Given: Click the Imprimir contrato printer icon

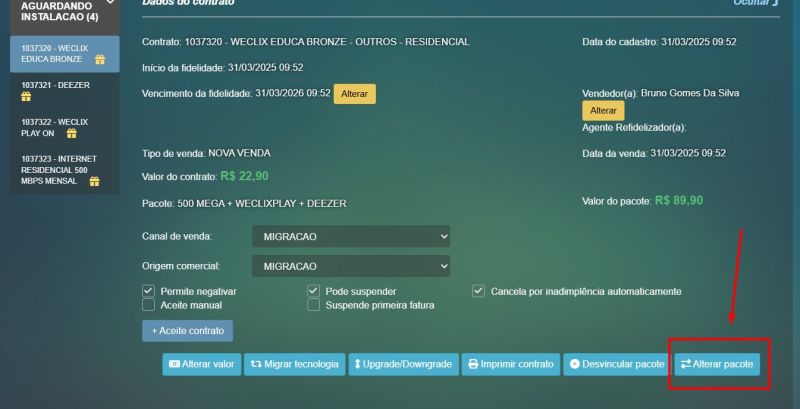Looking at the screenshot, I should [473, 365].
